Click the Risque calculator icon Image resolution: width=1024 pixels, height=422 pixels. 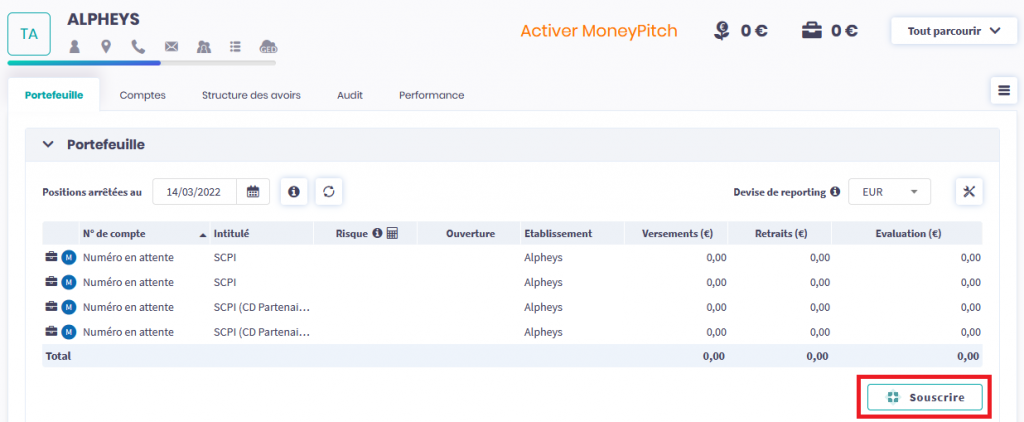pos(392,234)
